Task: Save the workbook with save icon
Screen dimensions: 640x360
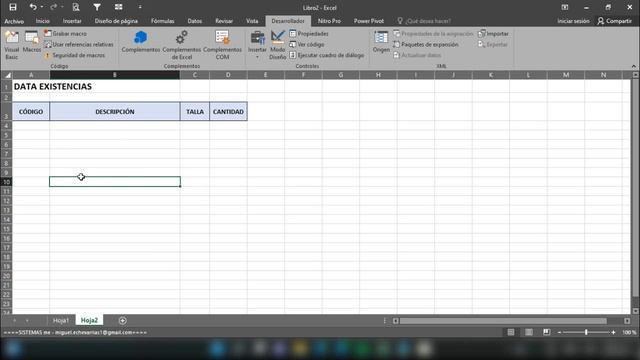Action: pyautogui.click(x=13, y=7)
